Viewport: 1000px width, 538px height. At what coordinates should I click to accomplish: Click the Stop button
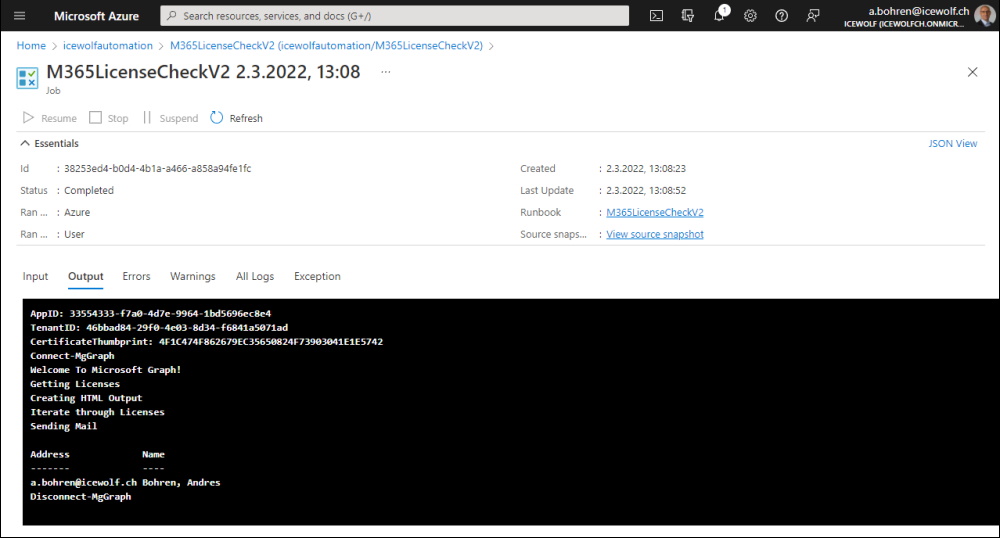pos(108,118)
